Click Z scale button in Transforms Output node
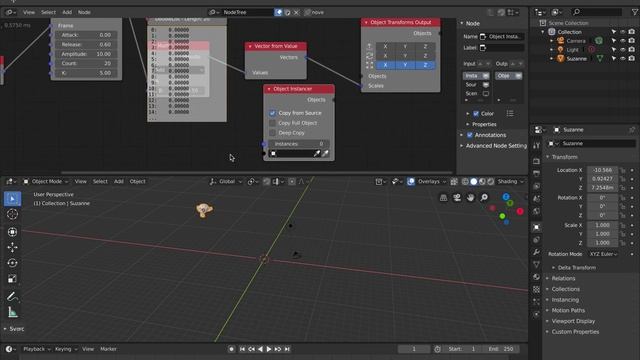 pos(425,65)
